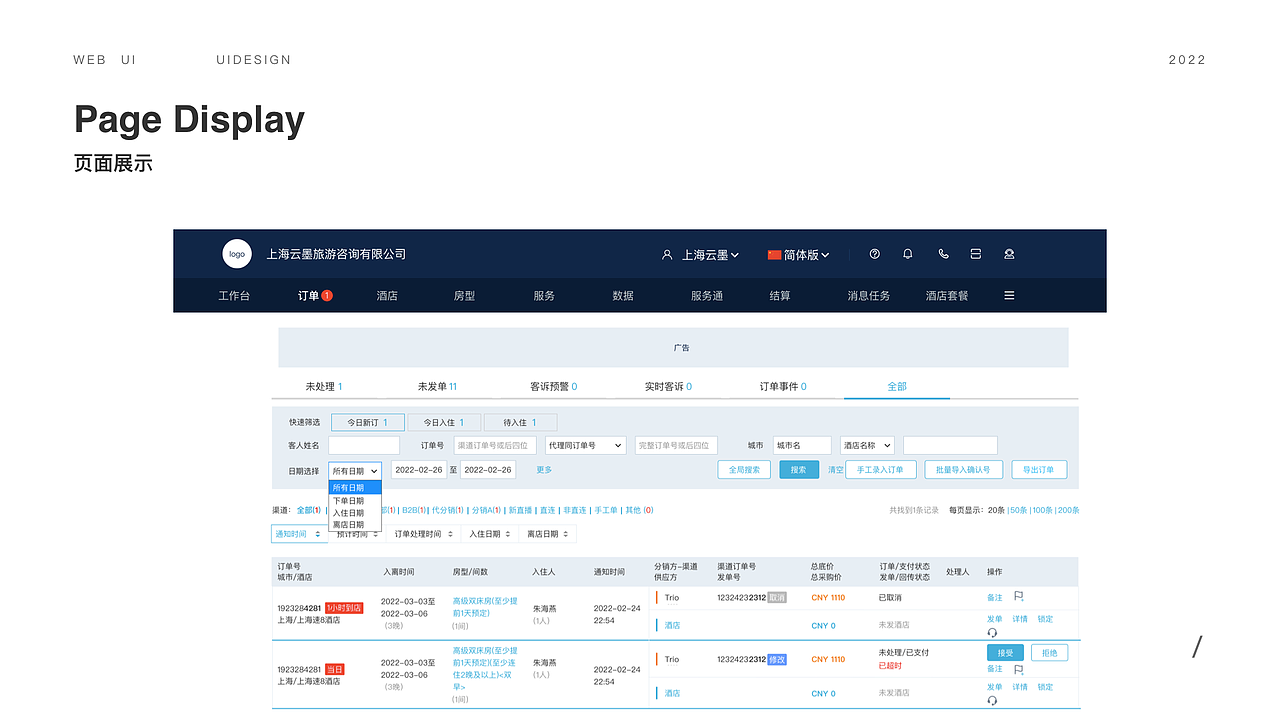
Task: Focus the 客人姓名 input field
Action: pos(364,445)
